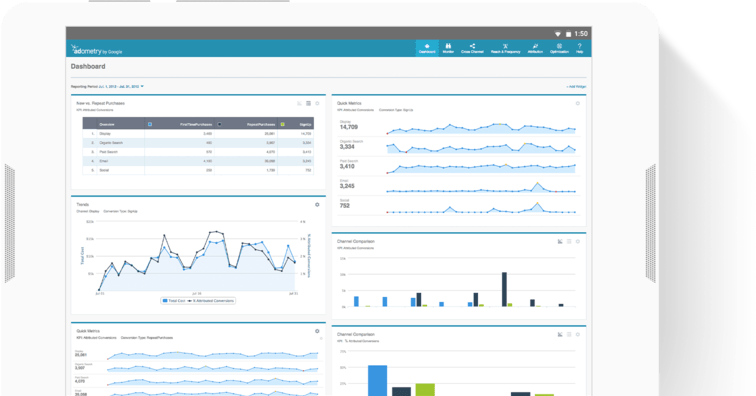Click the Social 752 metric value
The image size is (756, 396).
pyautogui.click(x=344, y=206)
